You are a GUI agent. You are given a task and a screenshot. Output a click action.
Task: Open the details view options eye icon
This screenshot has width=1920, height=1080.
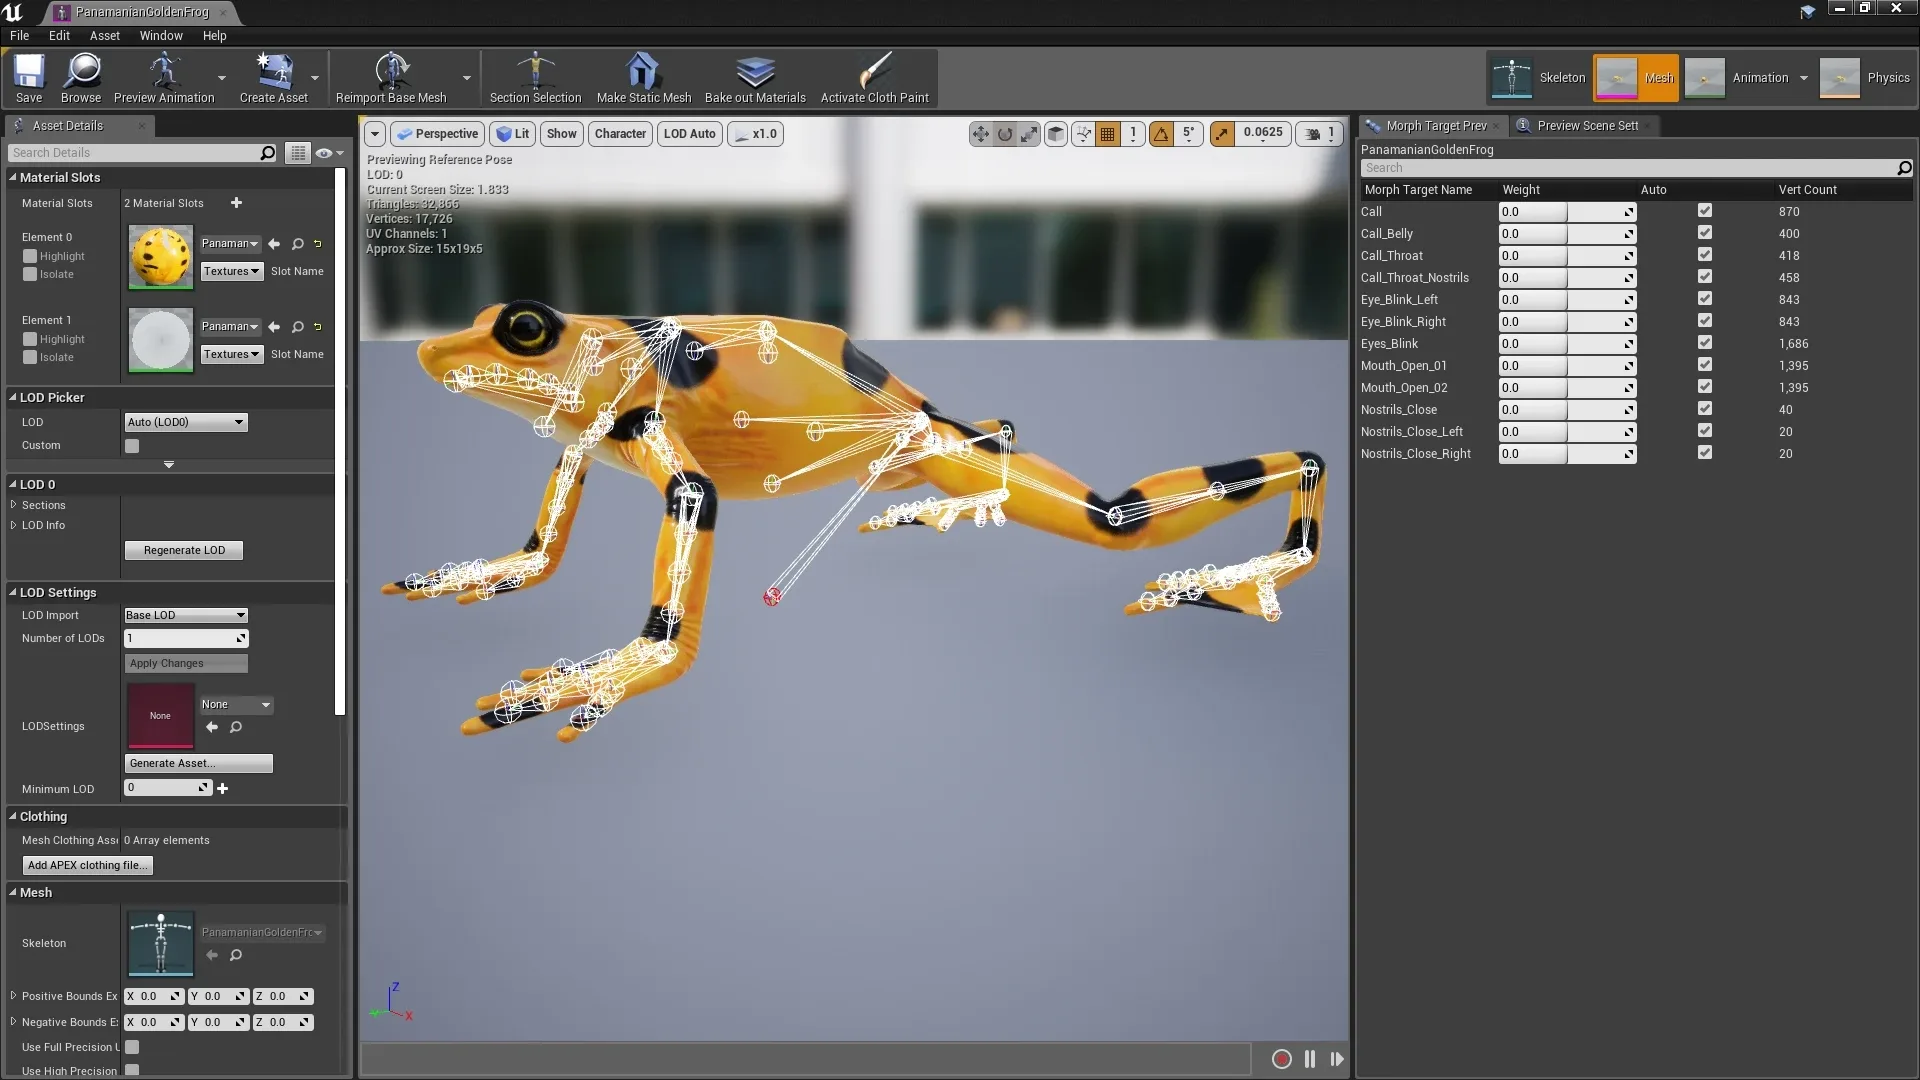click(329, 153)
